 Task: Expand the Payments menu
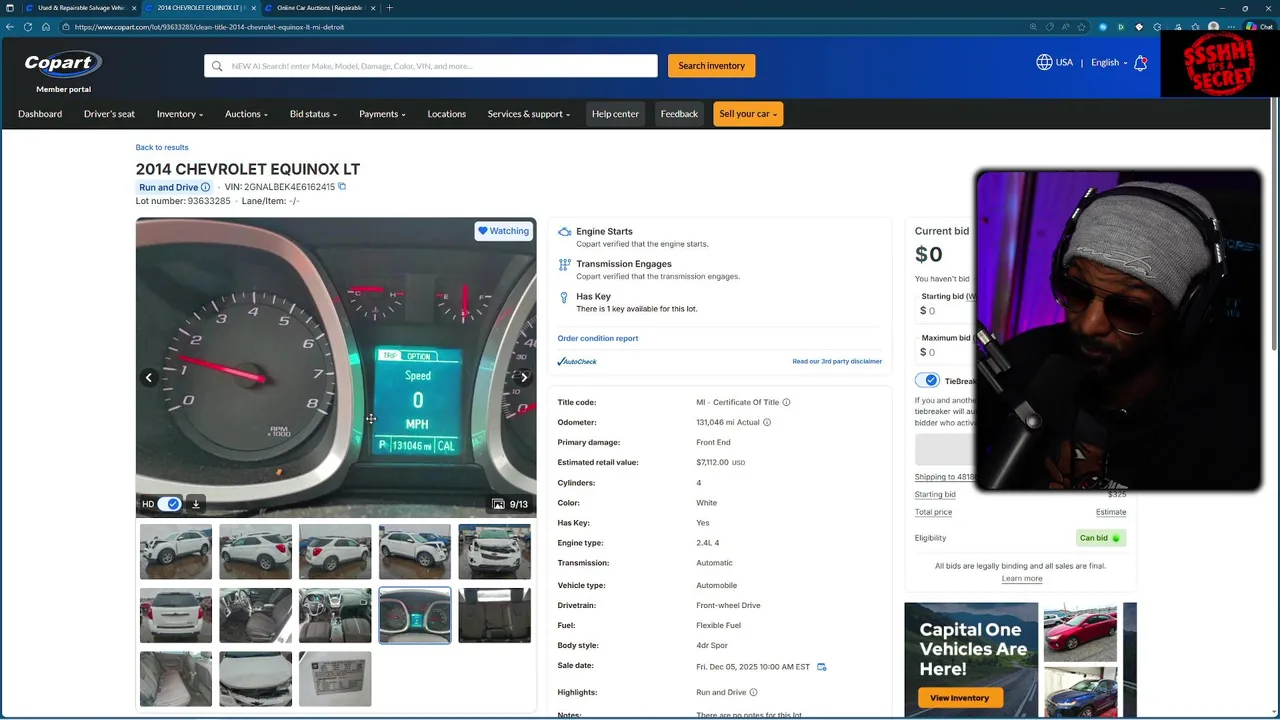tap(382, 114)
